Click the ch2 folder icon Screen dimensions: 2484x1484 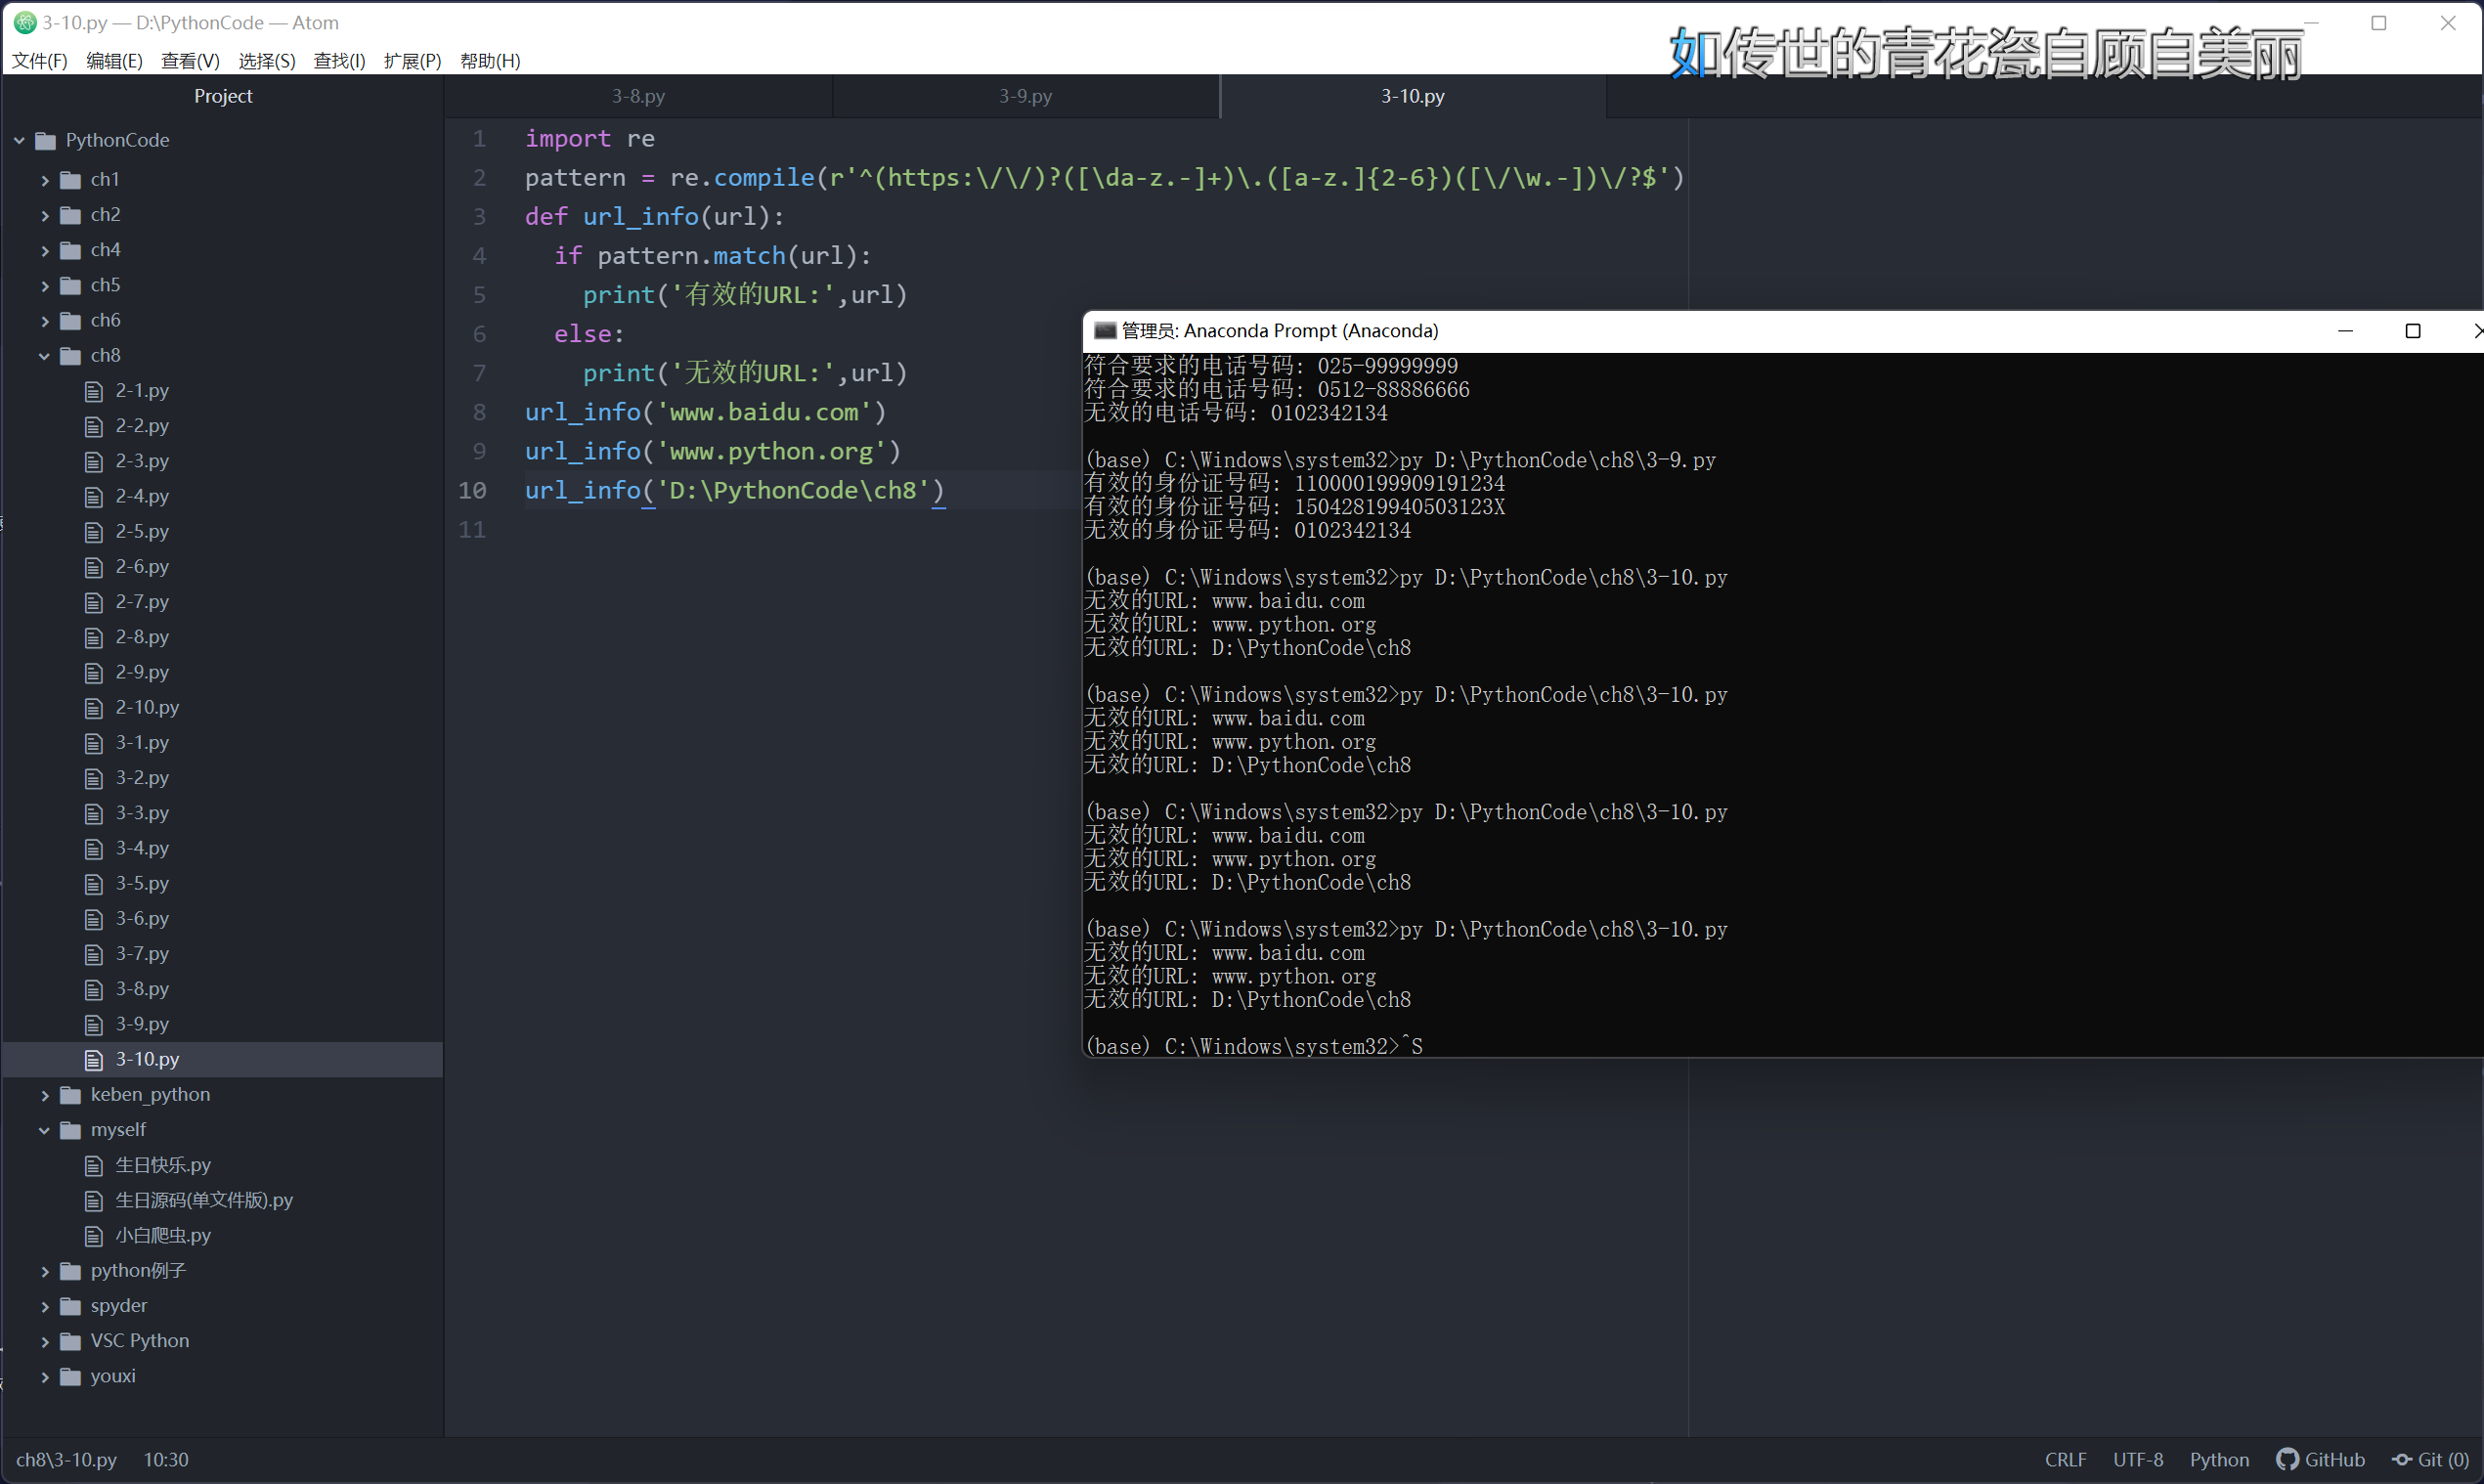(70, 215)
